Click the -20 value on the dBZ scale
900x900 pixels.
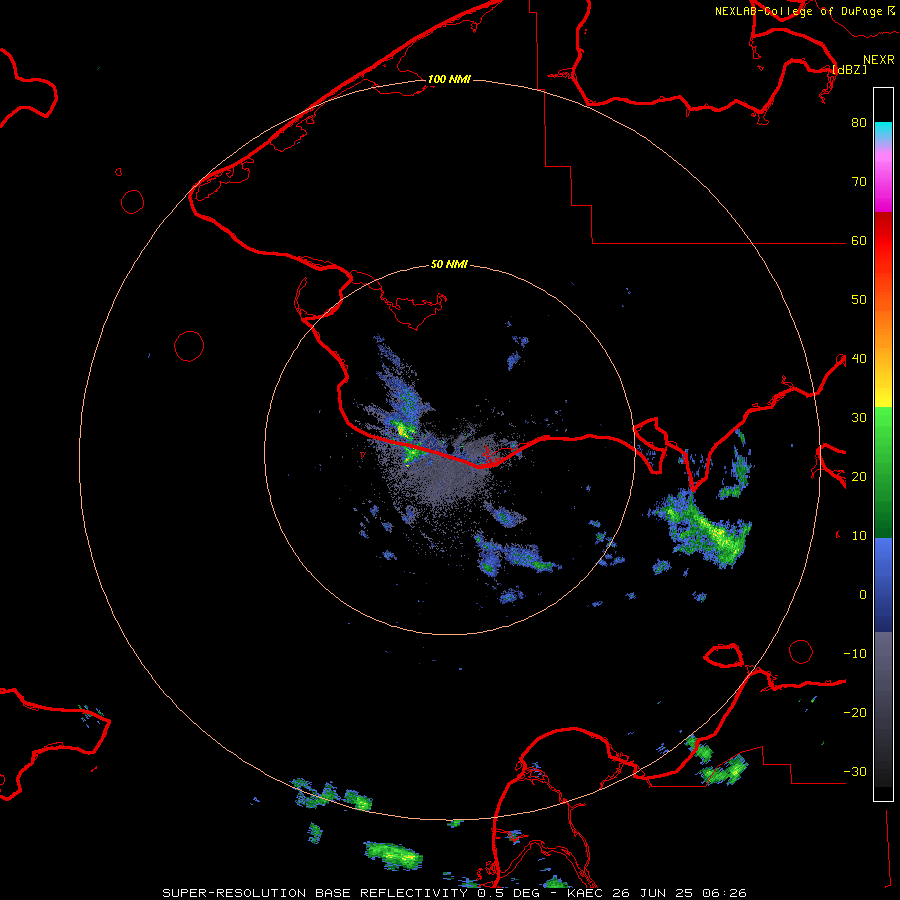(x=855, y=713)
